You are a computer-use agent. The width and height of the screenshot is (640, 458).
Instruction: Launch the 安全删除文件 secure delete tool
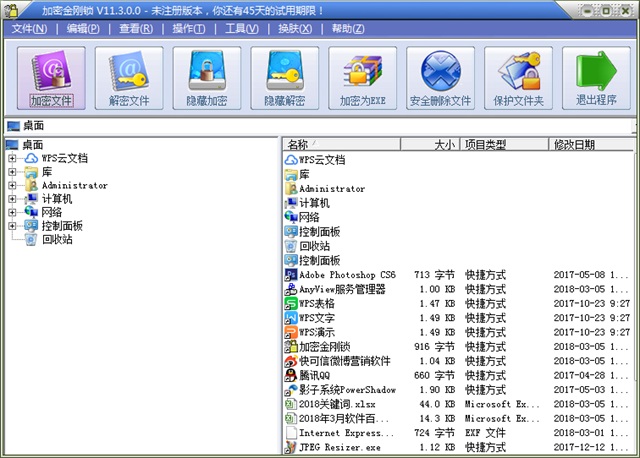tap(440, 78)
